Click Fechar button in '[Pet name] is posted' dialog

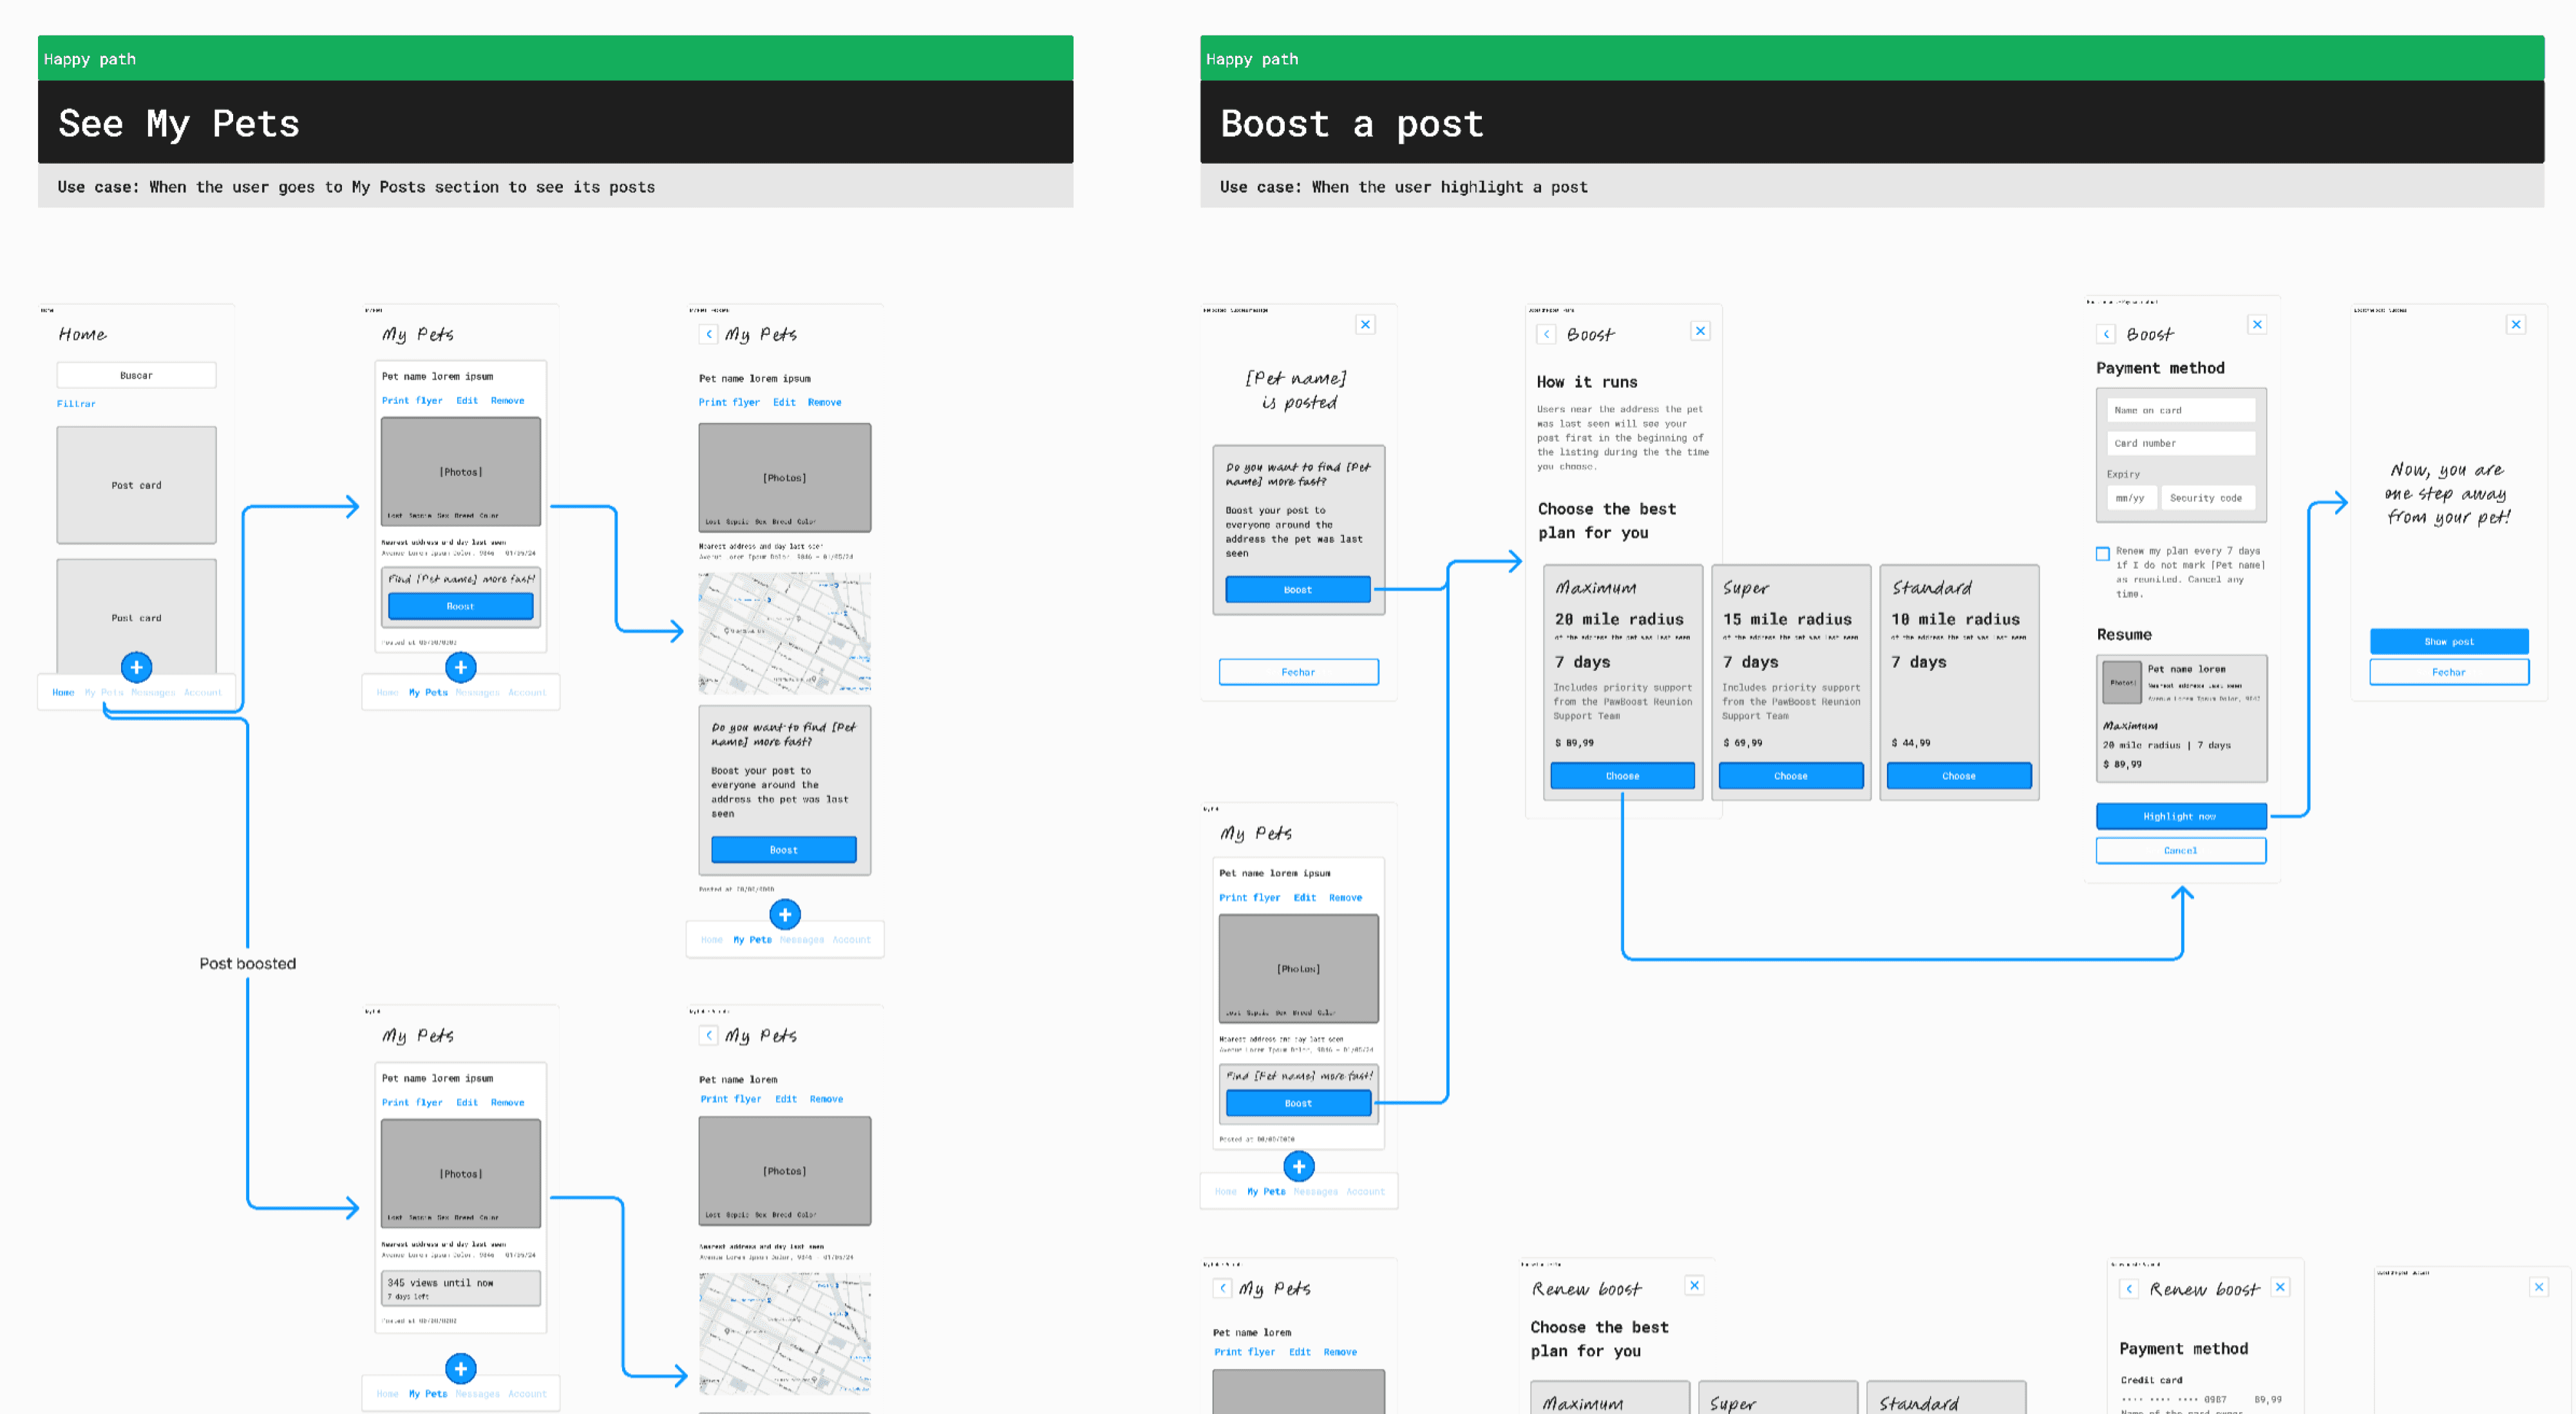tap(1298, 672)
